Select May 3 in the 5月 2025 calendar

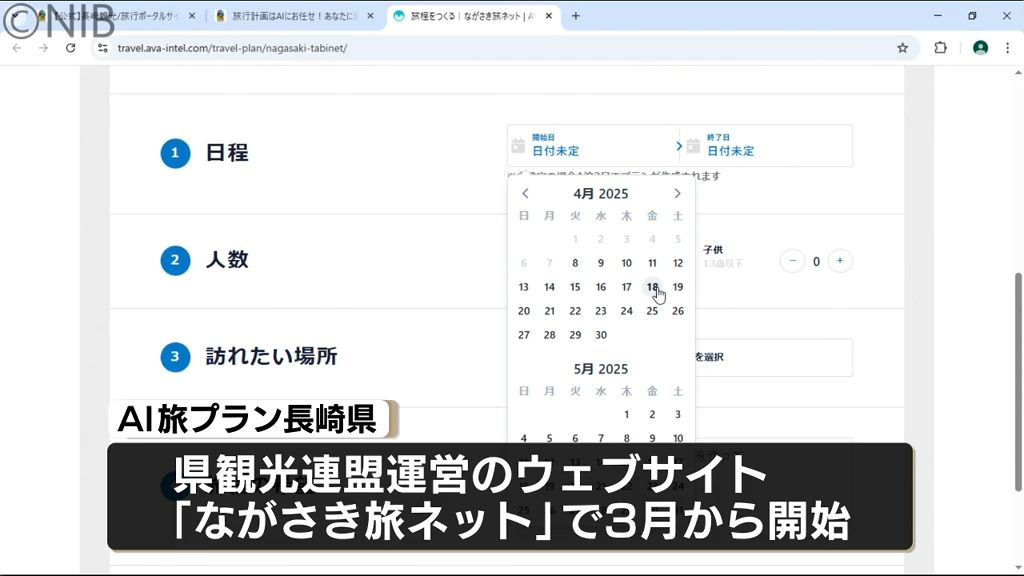[x=678, y=415]
